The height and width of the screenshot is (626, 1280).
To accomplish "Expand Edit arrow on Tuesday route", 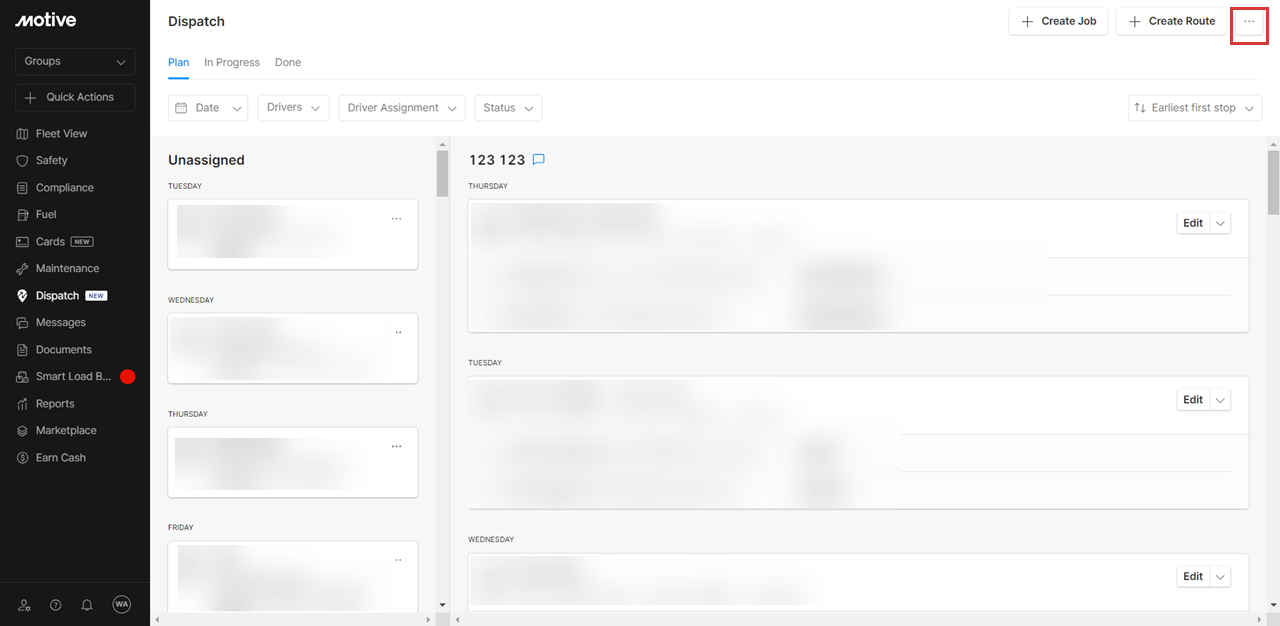I will (x=1220, y=400).
